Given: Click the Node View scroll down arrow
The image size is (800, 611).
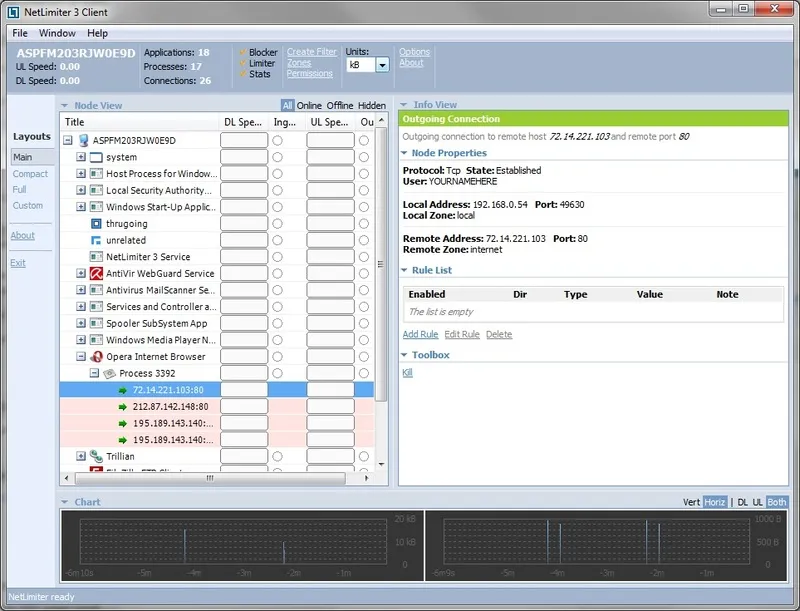Looking at the screenshot, I should (x=381, y=465).
